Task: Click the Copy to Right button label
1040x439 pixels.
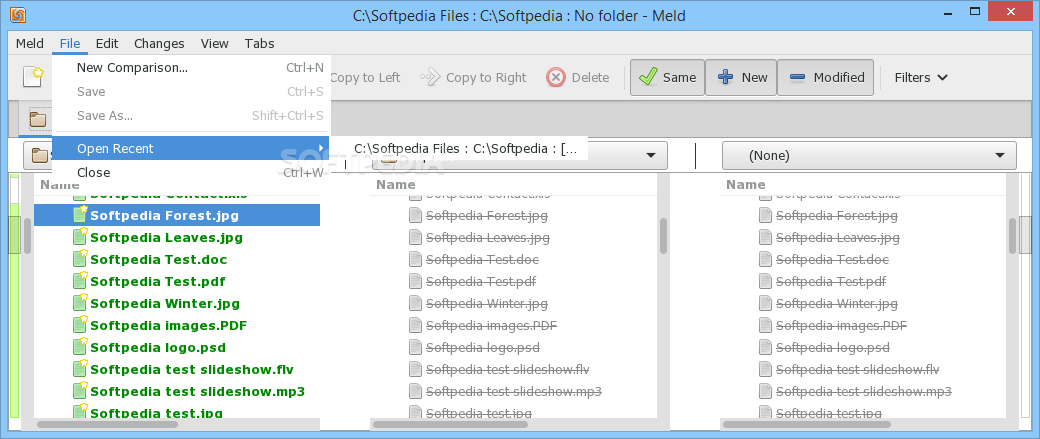Action: click(486, 78)
